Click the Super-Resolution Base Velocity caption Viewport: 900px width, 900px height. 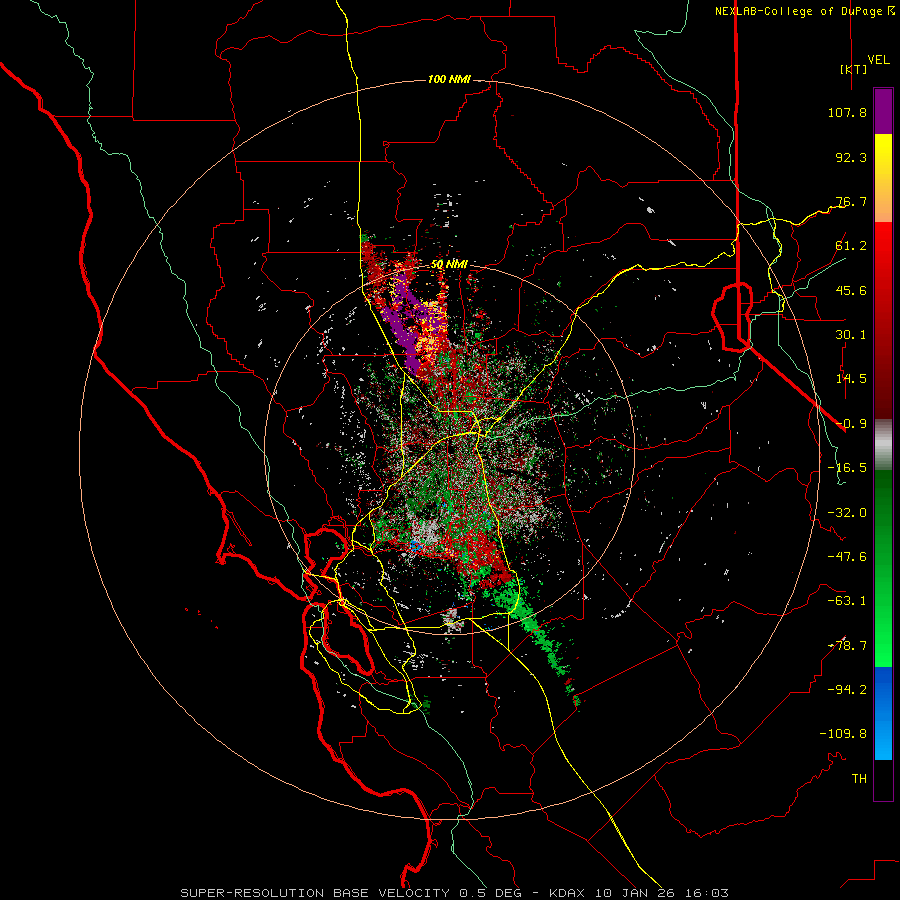click(x=455, y=893)
